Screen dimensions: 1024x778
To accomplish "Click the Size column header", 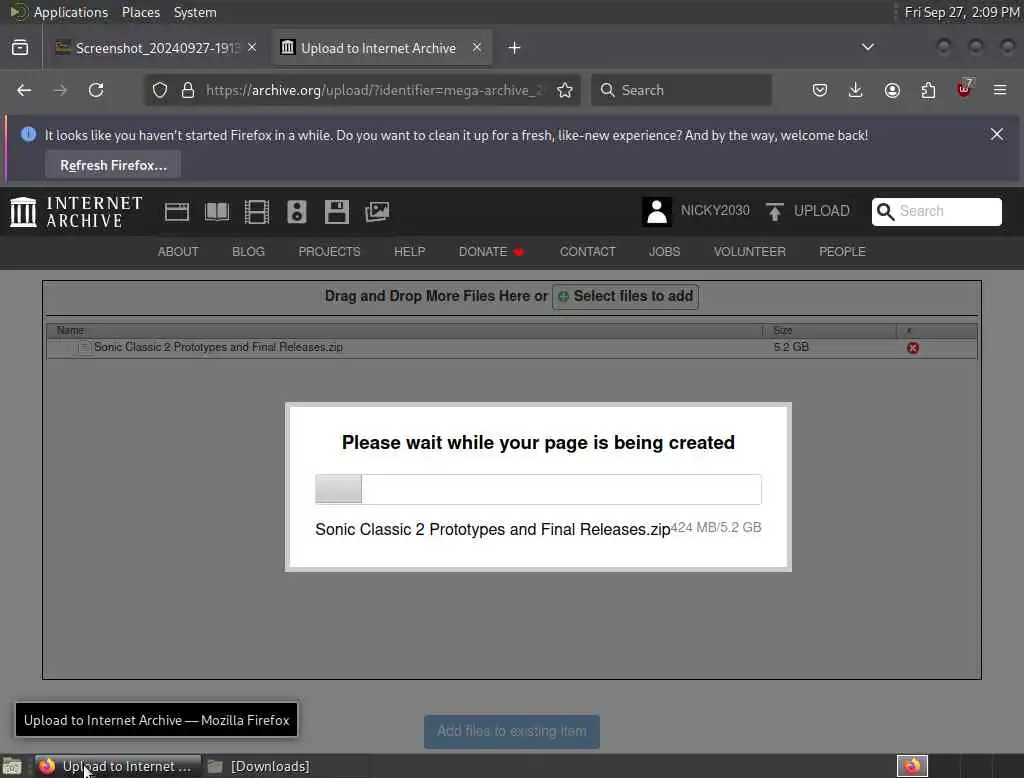I will pyautogui.click(x=829, y=331).
